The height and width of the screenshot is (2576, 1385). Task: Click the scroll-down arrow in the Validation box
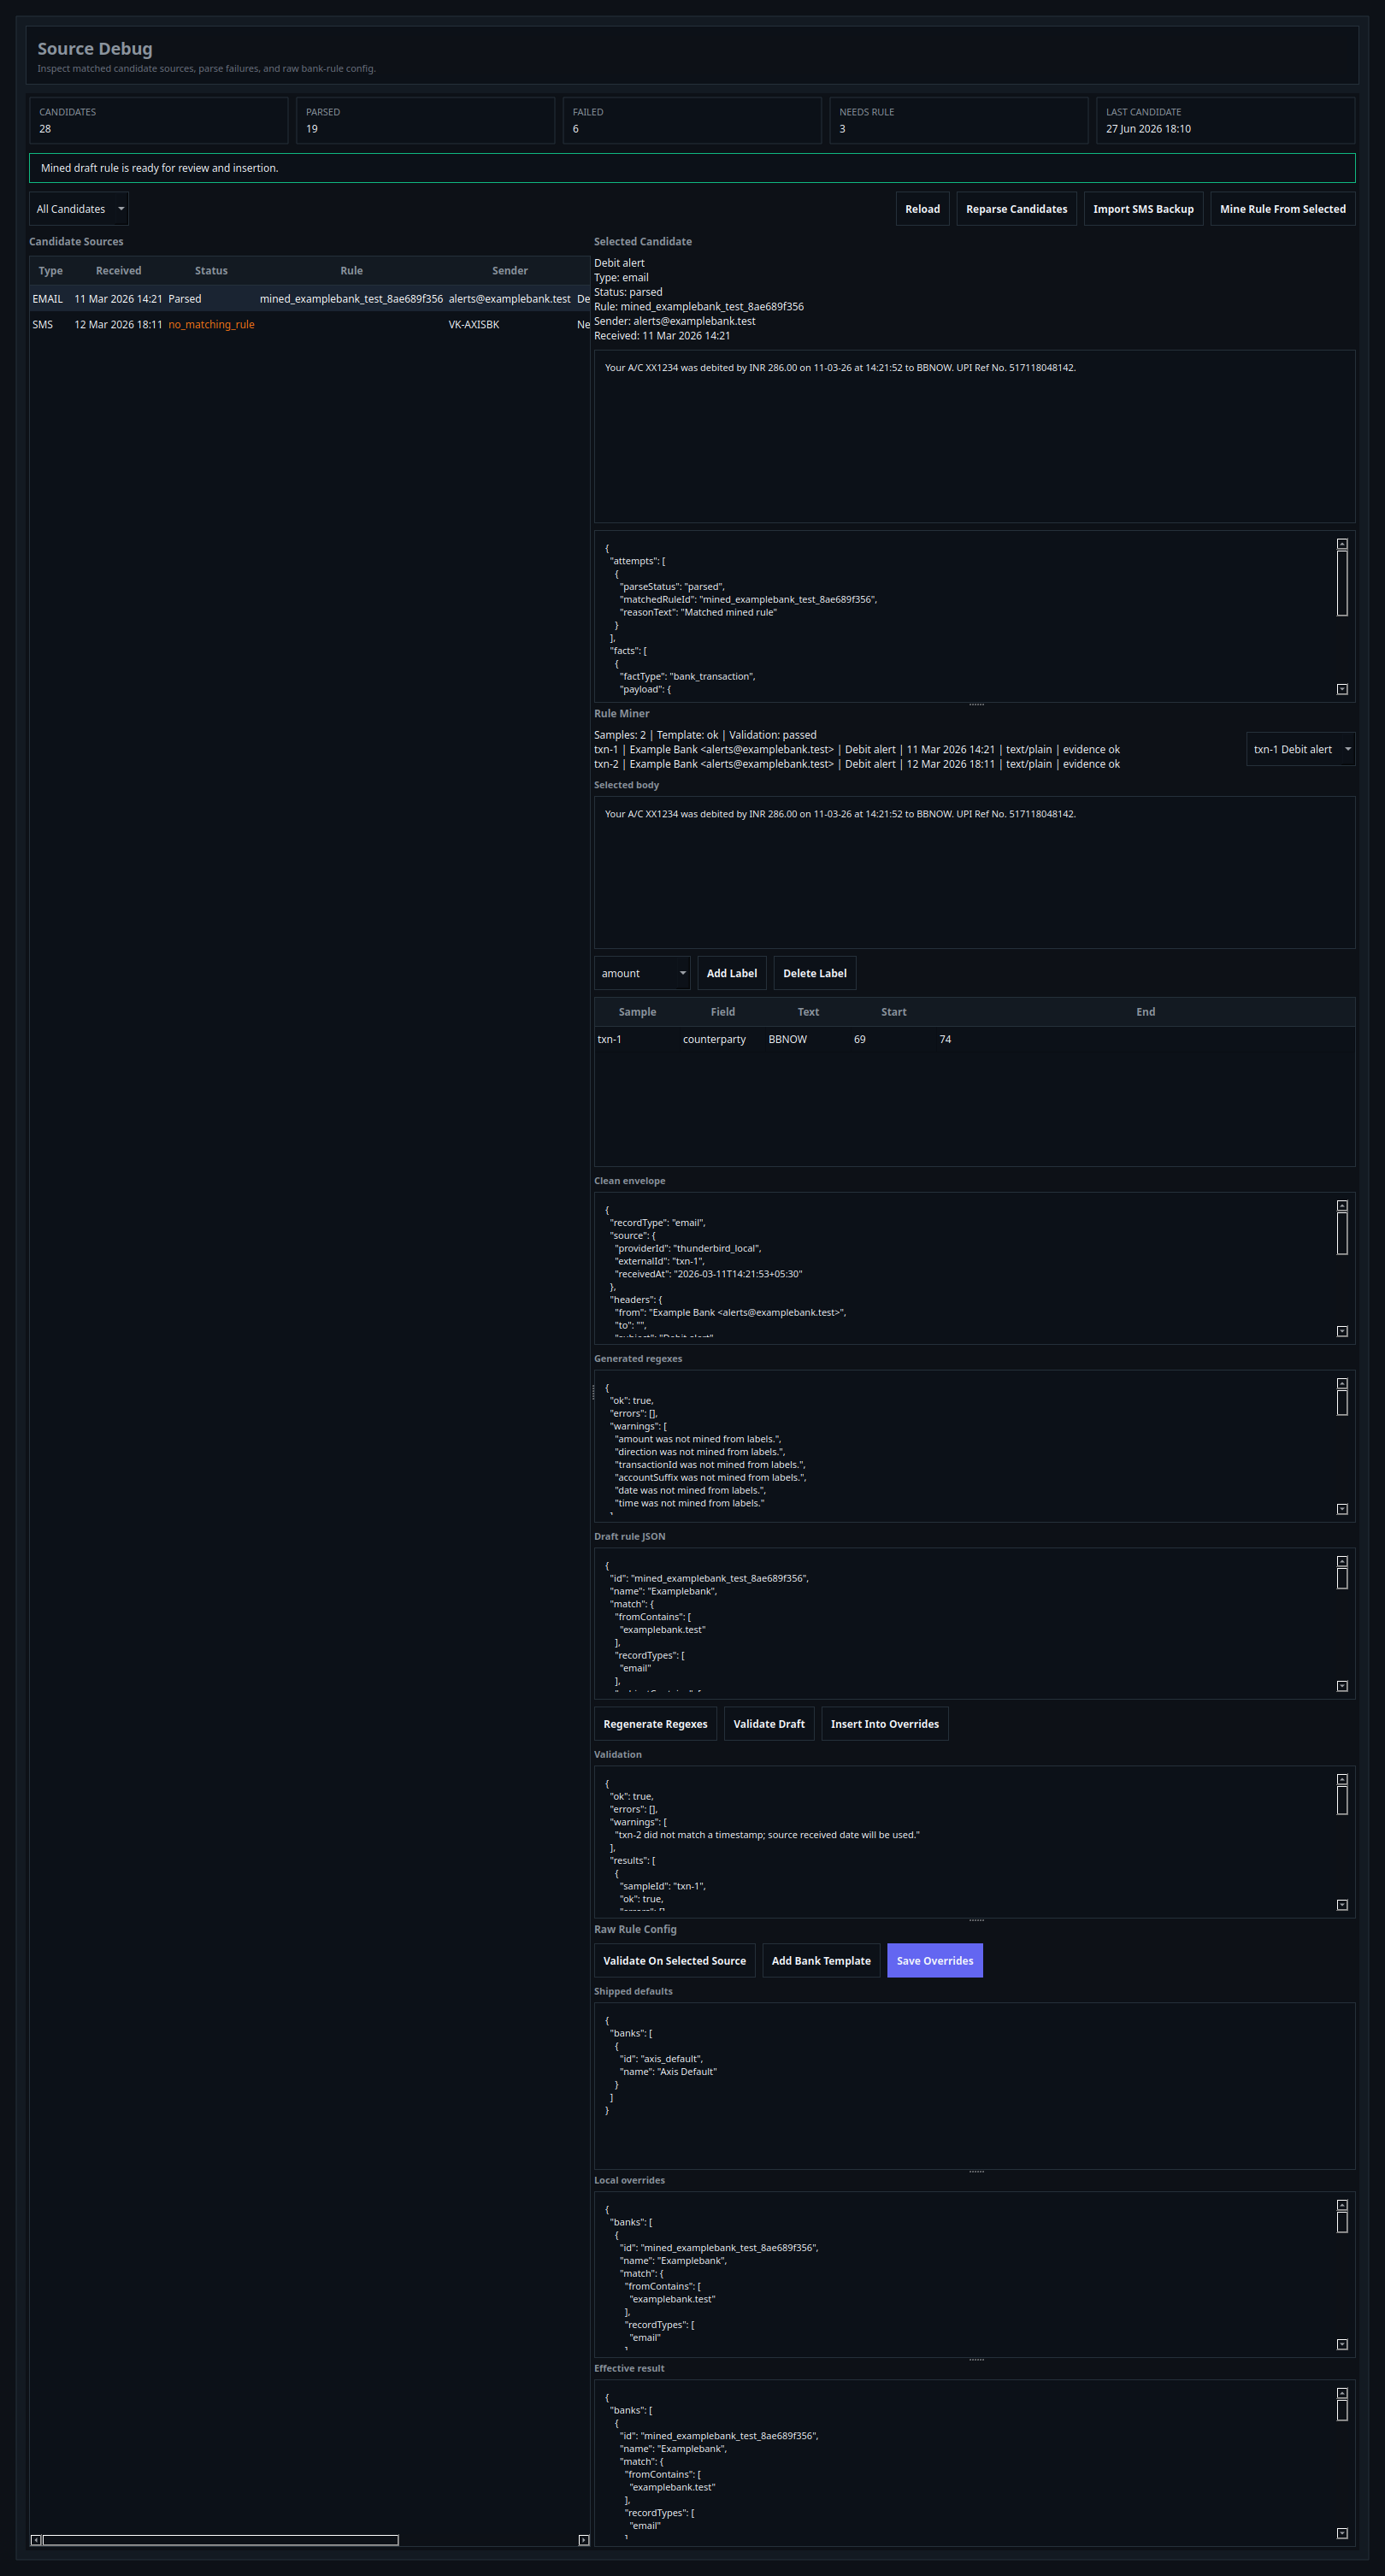(1342, 1906)
